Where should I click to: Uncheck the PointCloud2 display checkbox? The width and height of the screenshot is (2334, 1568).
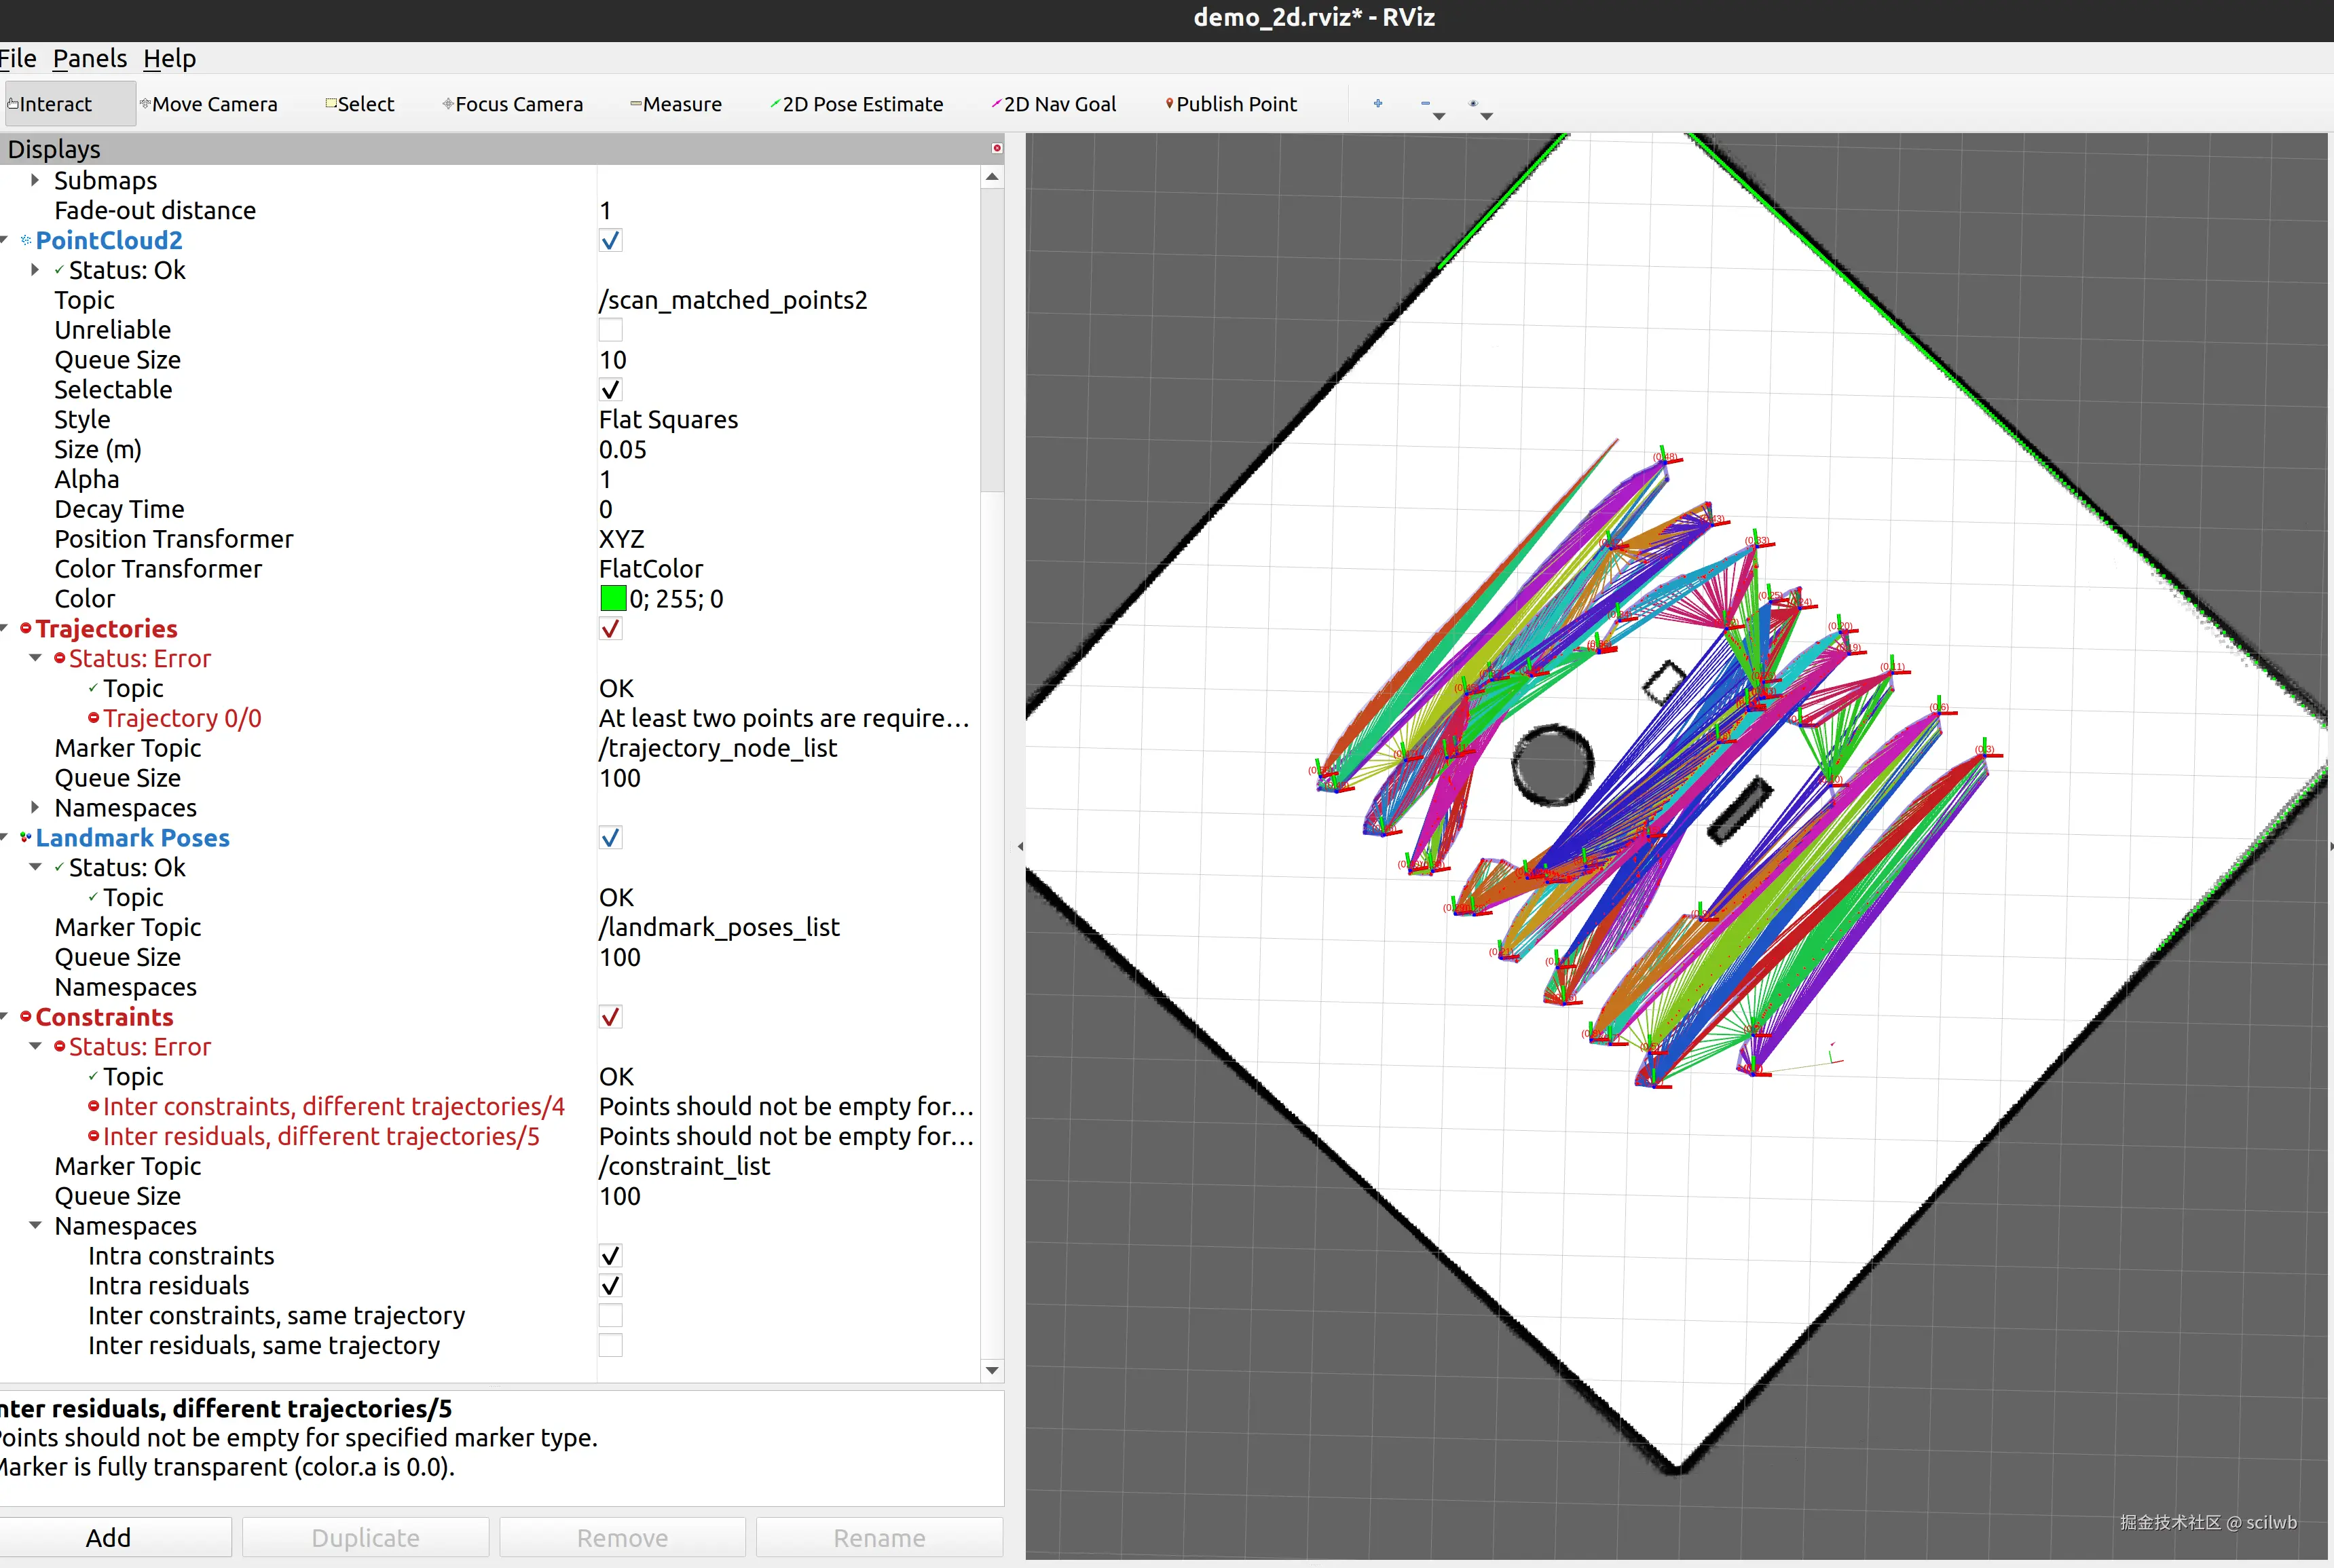point(610,240)
